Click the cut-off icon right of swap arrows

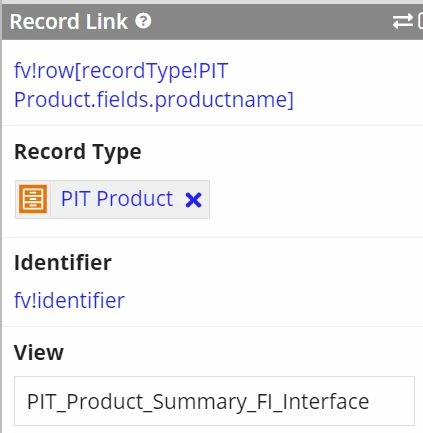(420, 22)
